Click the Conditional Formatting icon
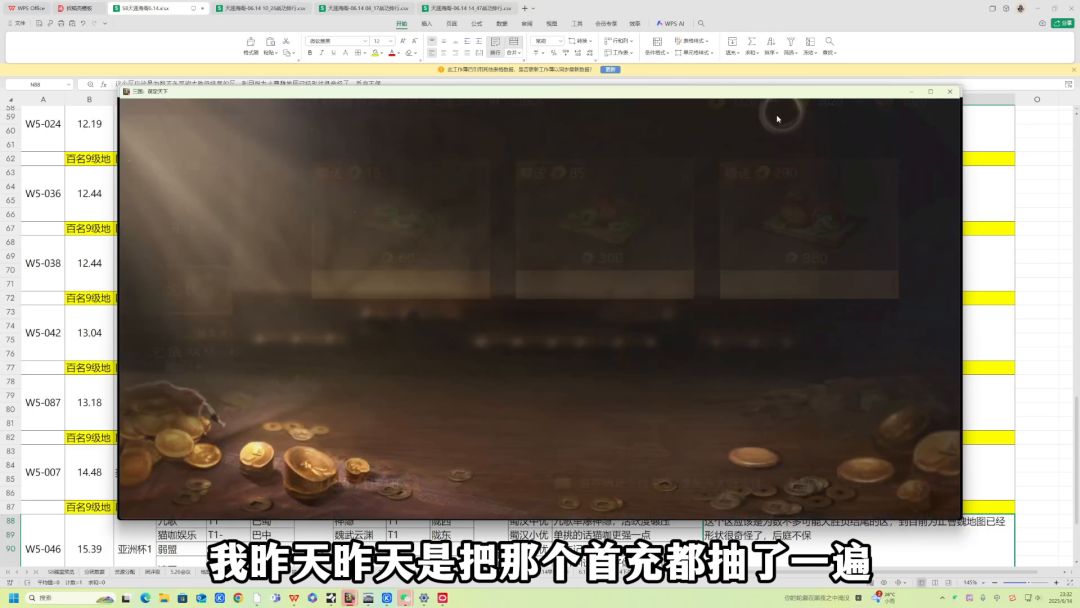This screenshot has height=608, width=1080. point(657,45)
